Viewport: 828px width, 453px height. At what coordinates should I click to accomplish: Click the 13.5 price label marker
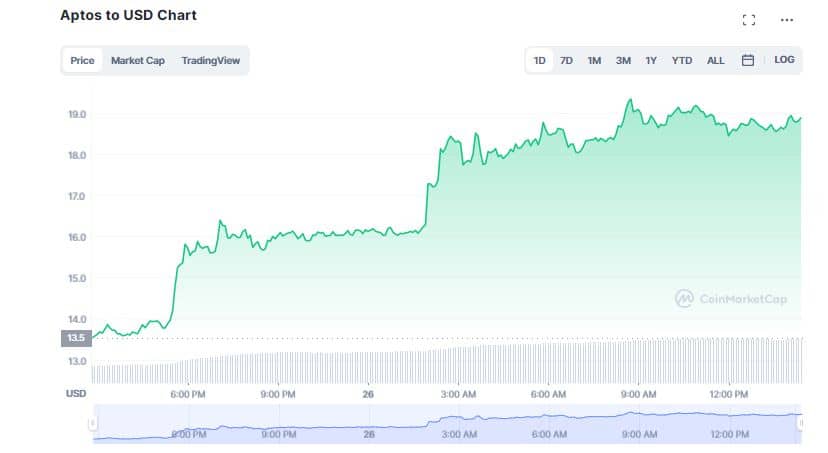76,338
